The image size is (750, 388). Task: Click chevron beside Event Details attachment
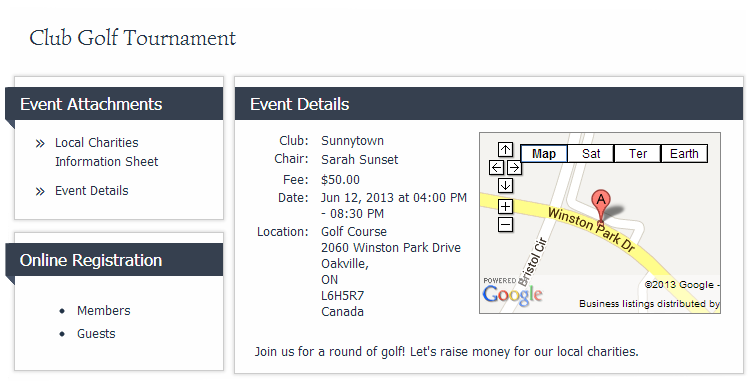(40, 192)
